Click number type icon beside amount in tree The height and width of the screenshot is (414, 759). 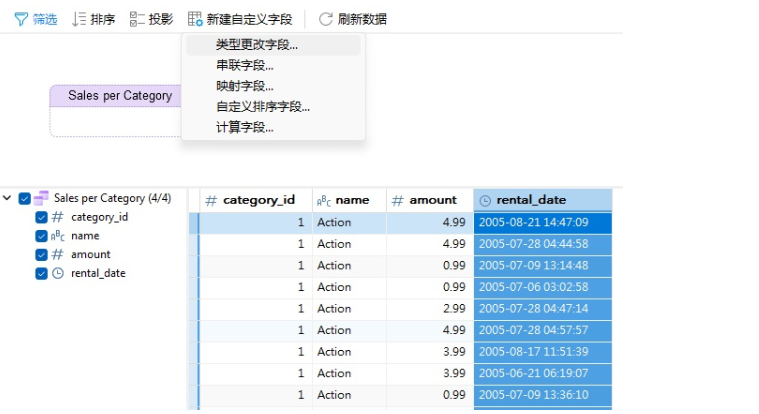click(x=58, y=255)
